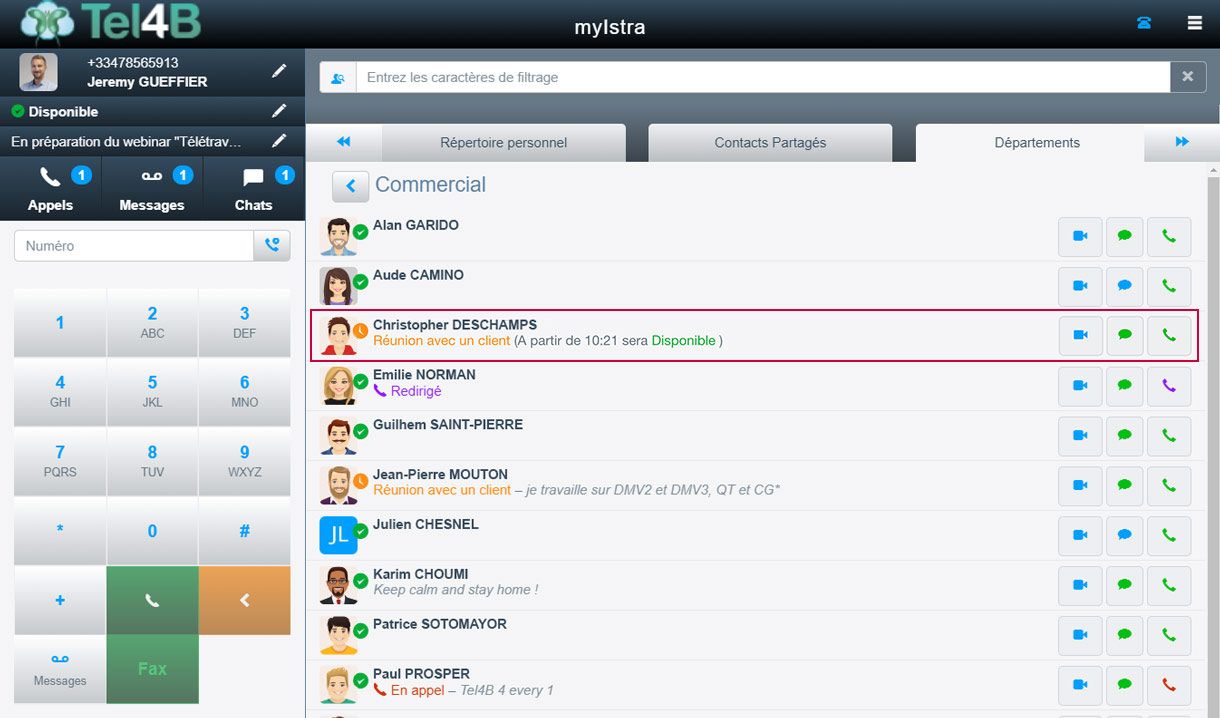Click Julien CHESNEL JL avatar
The width and height of the screenshot is (1220, 718).
point(339,535)
